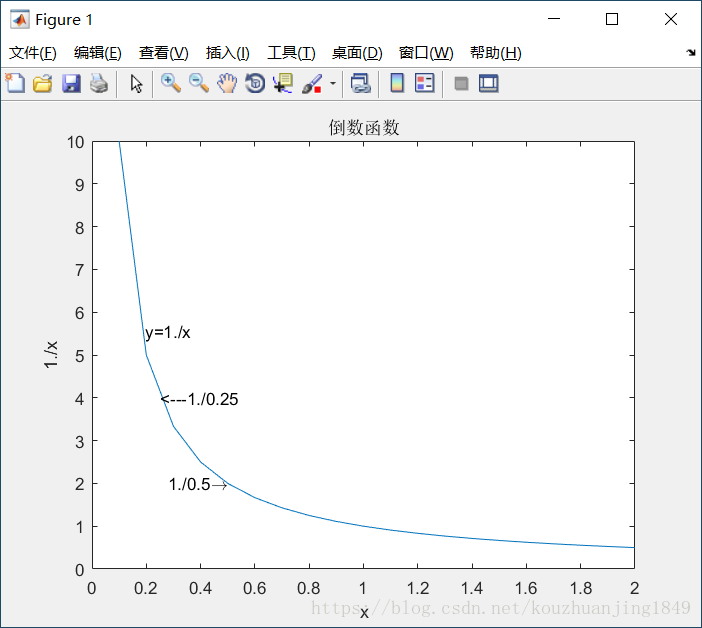Click the y-axis label 1./x
The image size is (702, 628).
(x=51, y=355)
